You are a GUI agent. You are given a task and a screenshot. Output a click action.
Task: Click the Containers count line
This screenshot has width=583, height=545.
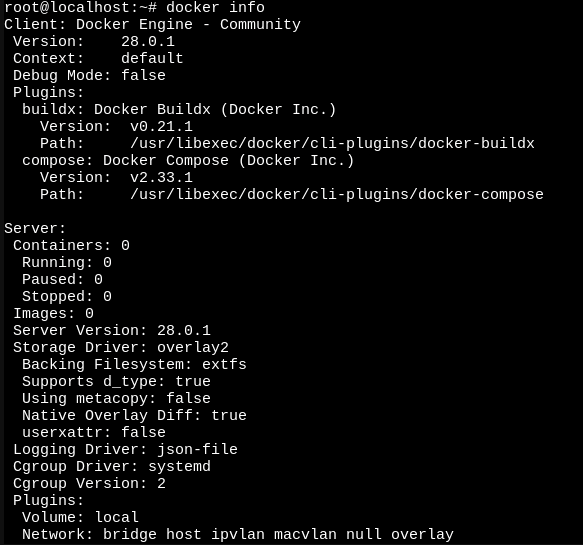point(71,245)
